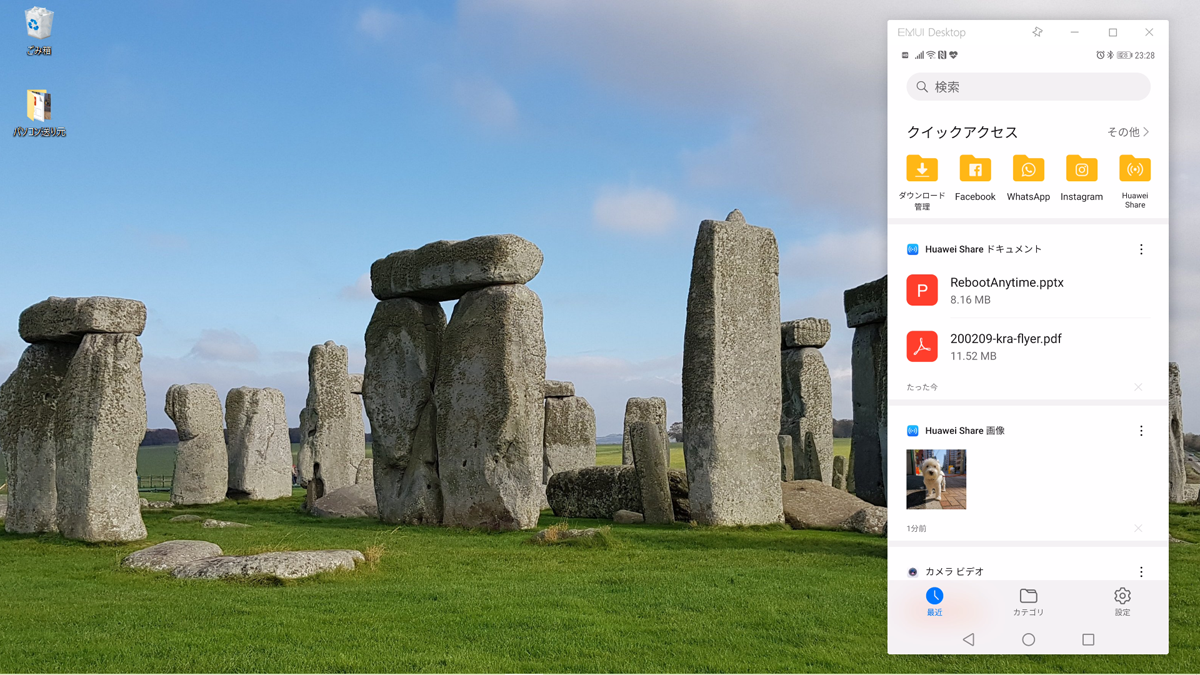The height and width of the screenshot is (675, 1200).
Task: Open options menu for カメラ ビデオ
Action: pyautogui.click(x=1141, y=572)
